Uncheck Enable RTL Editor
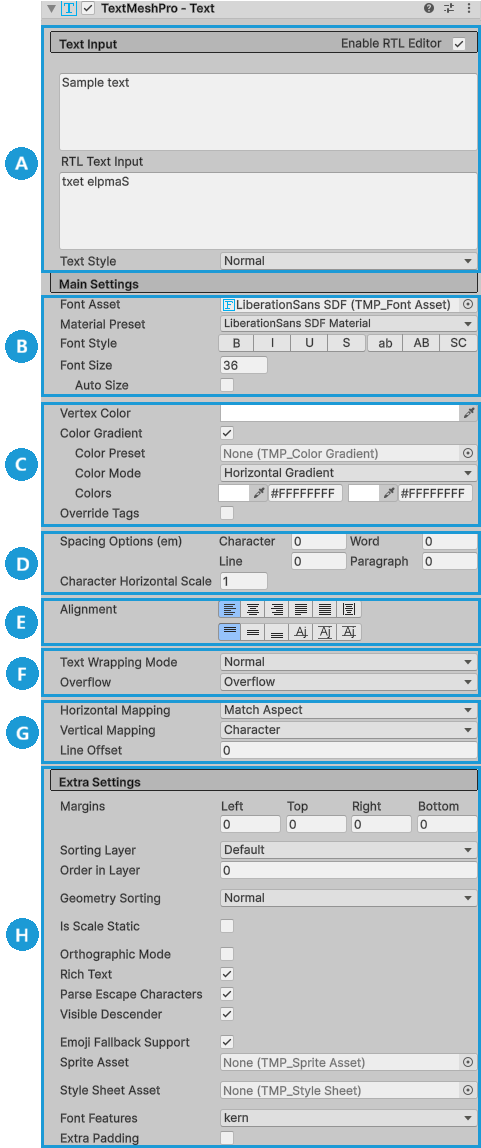The image size is (481, 1148). [x=458, y=44]
